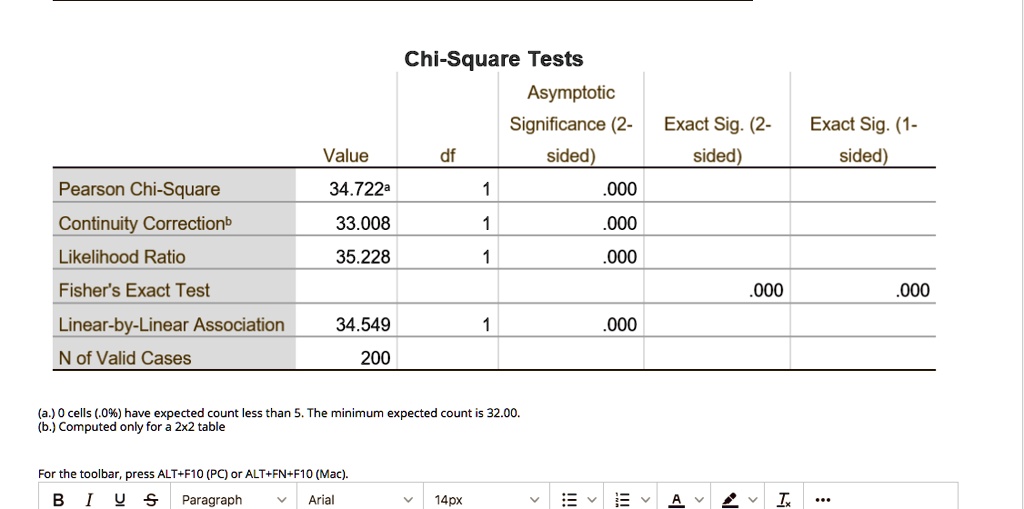Select the value 33.008 in the table

362,223
